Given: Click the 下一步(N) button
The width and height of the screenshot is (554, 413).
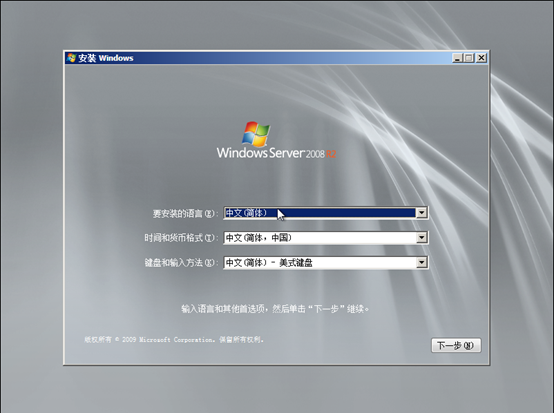Looking at the screenshot, I should click(456, 345).
